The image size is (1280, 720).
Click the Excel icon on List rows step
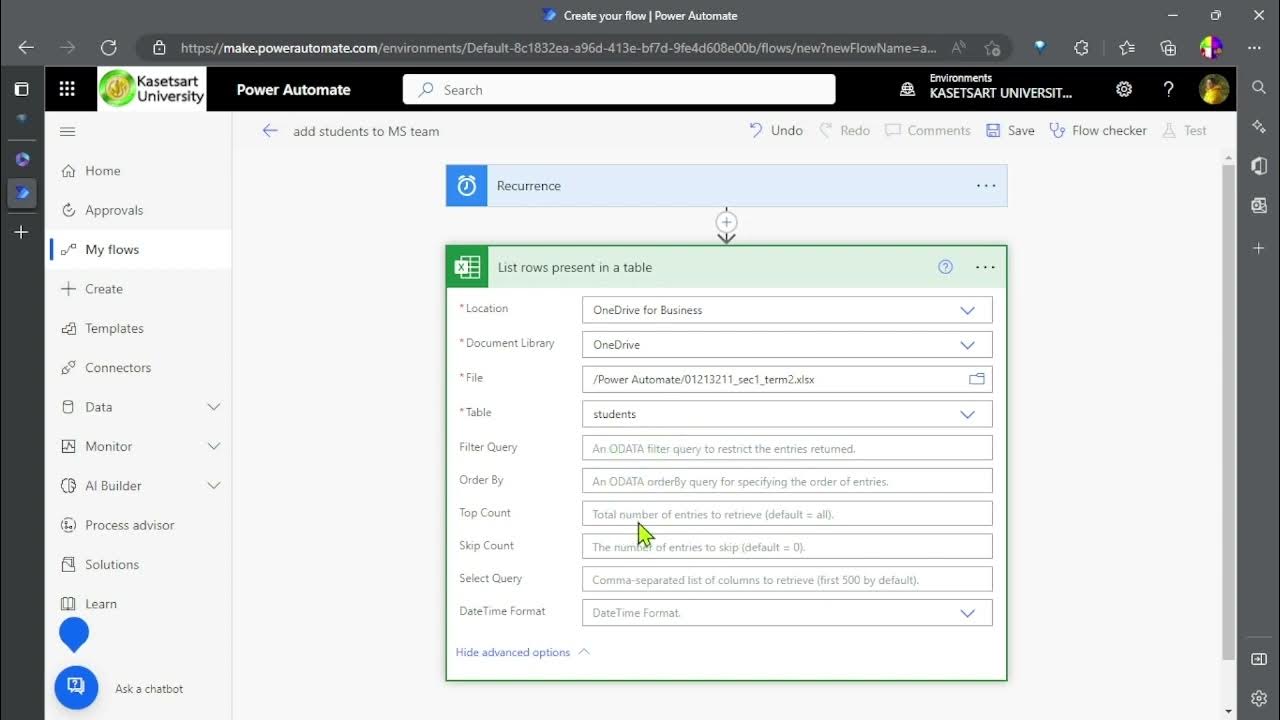click(467, 267)
